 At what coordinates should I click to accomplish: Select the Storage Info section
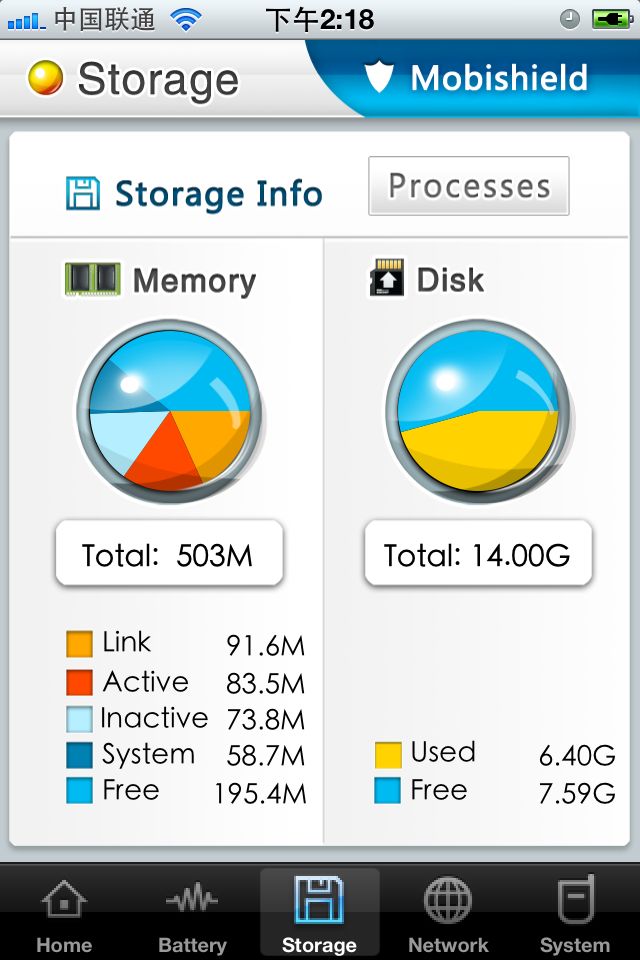[194, 193]
